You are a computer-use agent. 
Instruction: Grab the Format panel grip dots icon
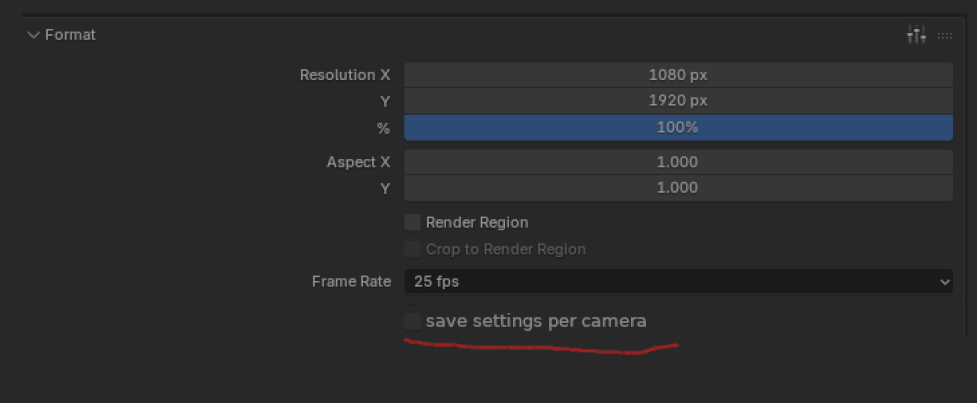[945, 36]
